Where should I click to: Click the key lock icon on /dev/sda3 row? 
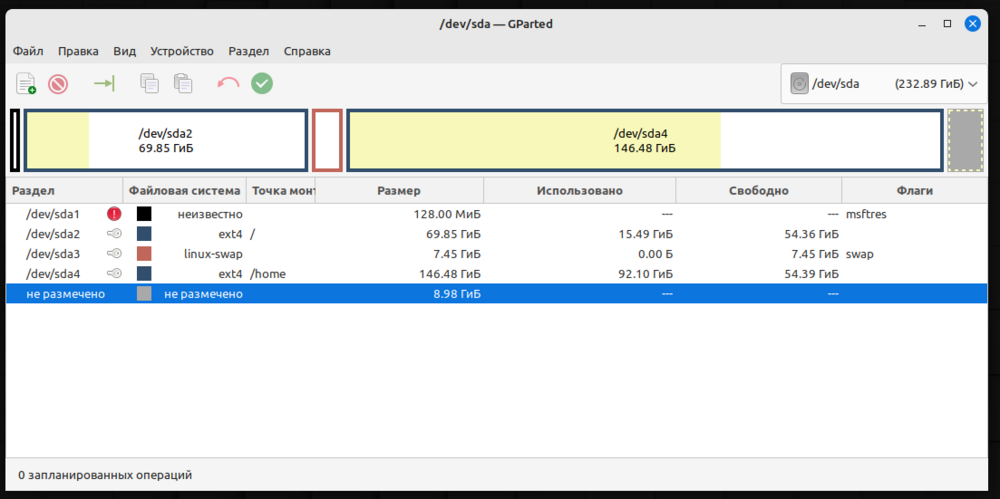[x=114, y=254]
